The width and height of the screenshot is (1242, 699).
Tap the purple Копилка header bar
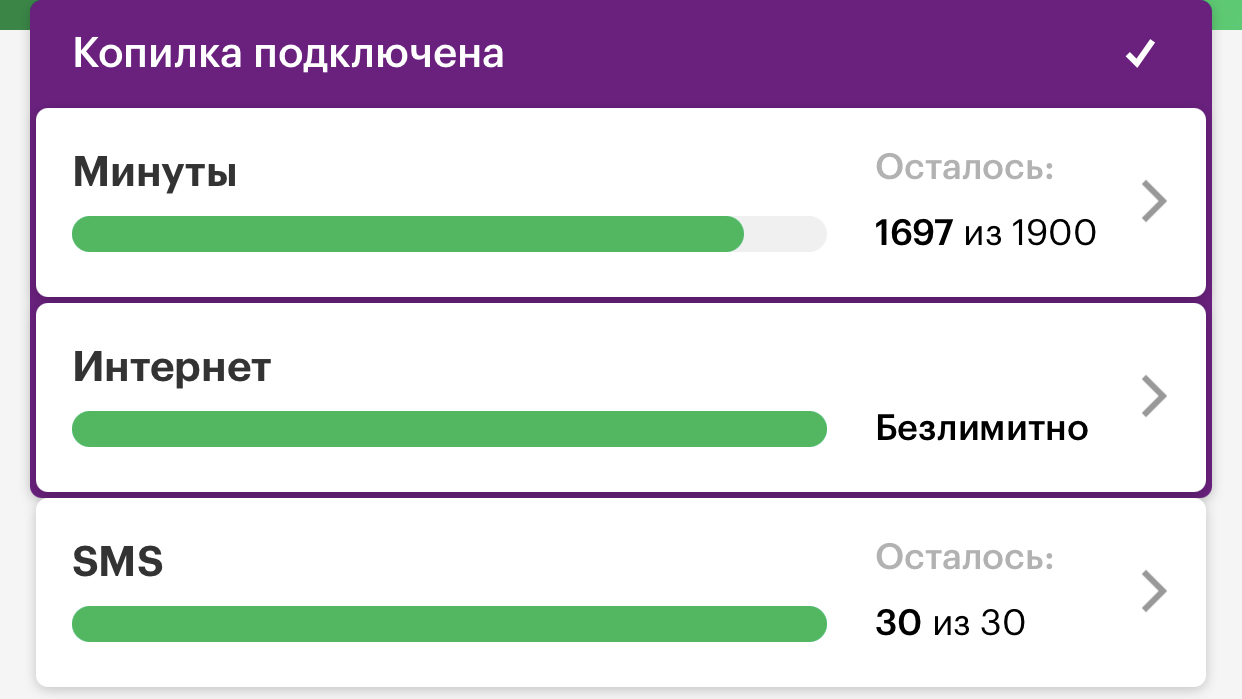pos(621,54)
